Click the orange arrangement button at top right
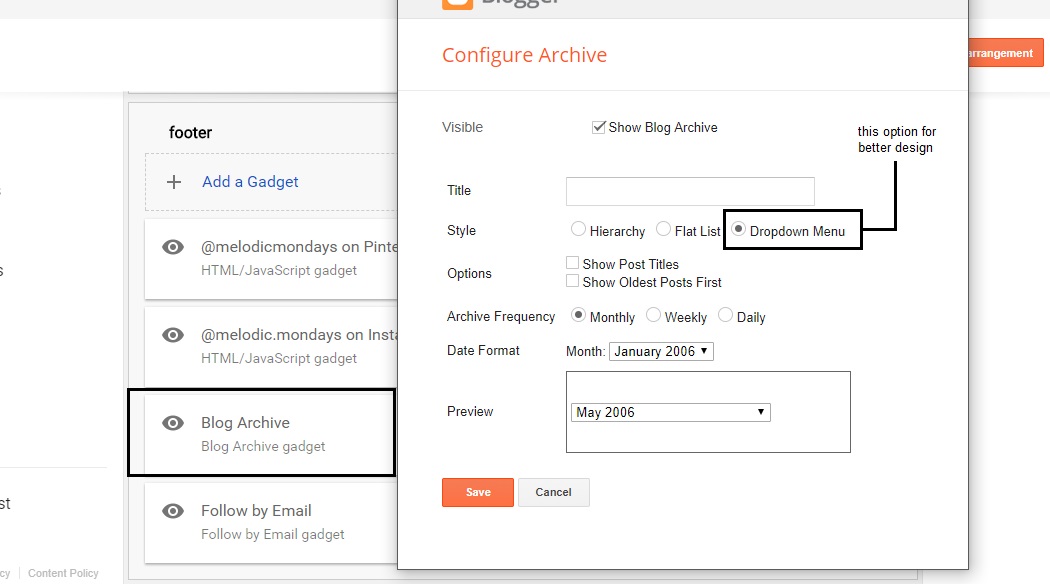 tap(1006, 53)
